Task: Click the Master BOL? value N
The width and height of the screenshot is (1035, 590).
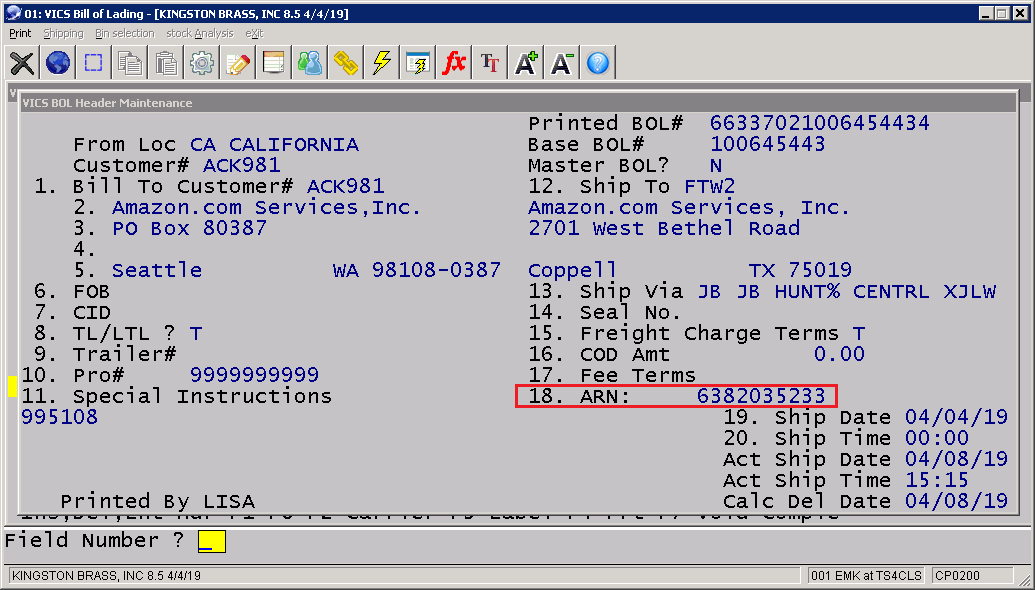Action: coord(716,165)
